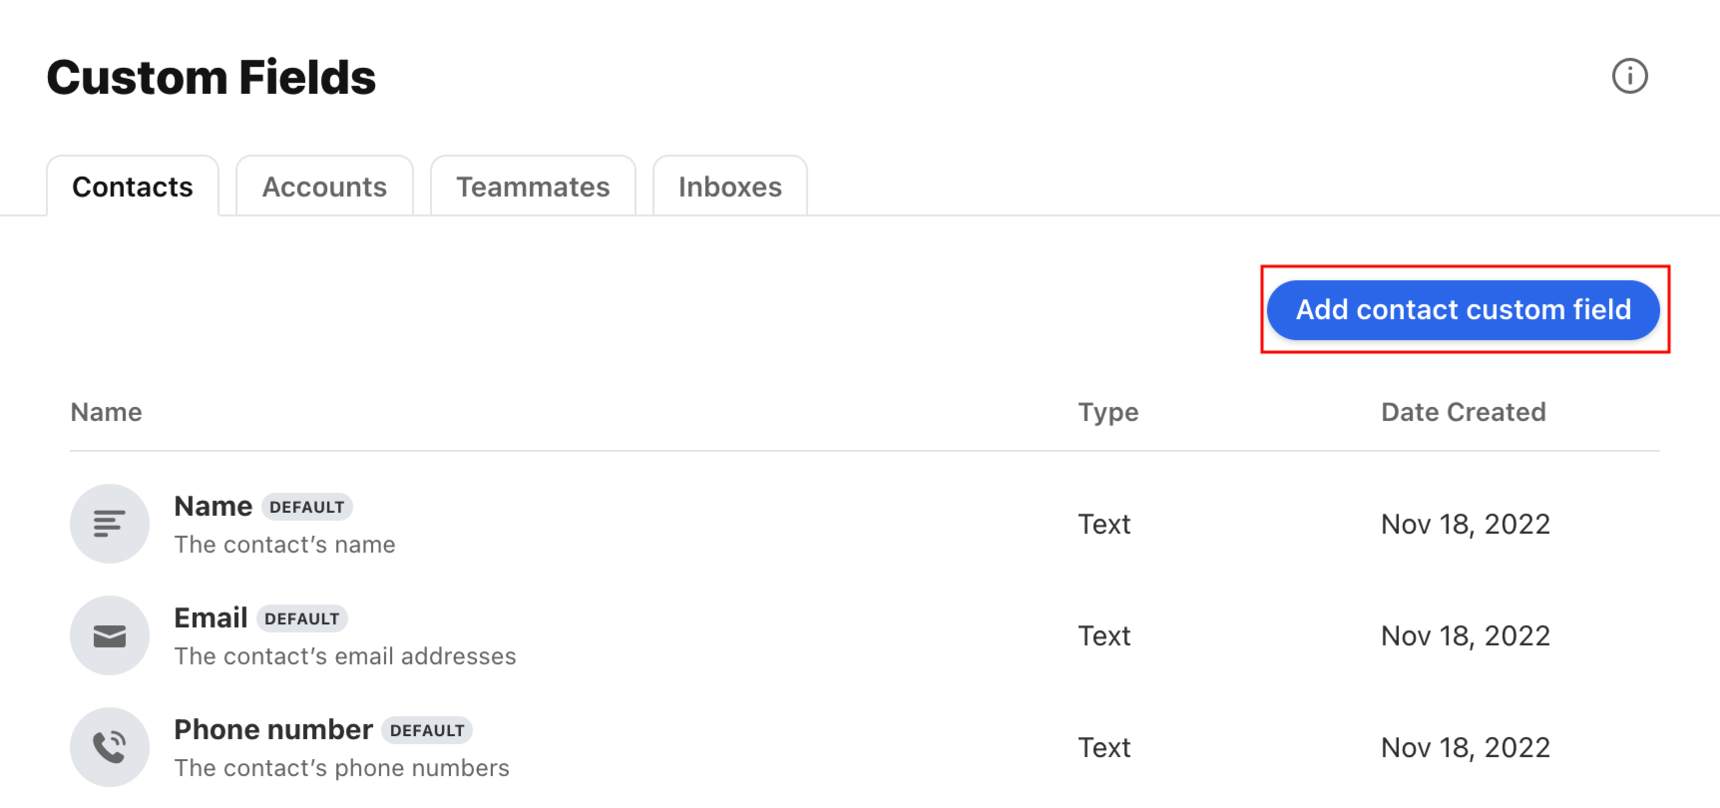
Task: Click the DEFAULT badge next to Name
Action: tap(307, 507)
